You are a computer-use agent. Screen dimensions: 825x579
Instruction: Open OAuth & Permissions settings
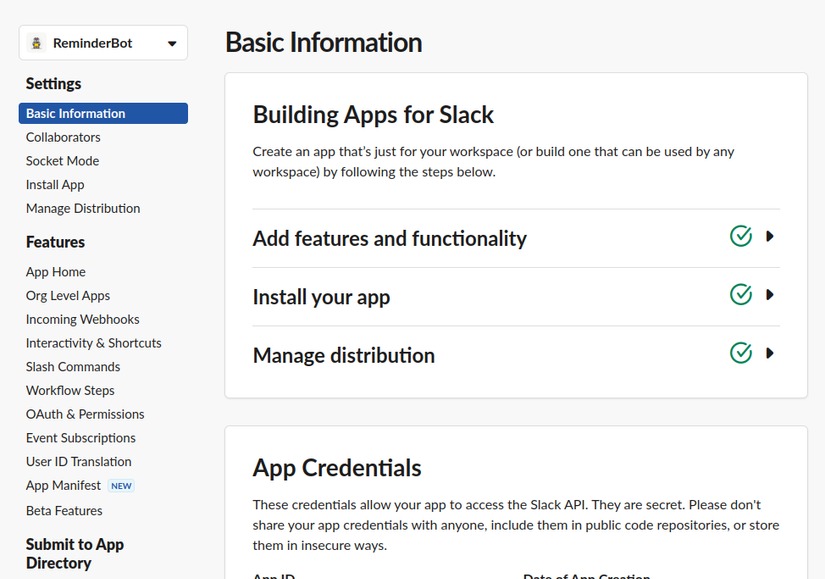tap(85, 413)
